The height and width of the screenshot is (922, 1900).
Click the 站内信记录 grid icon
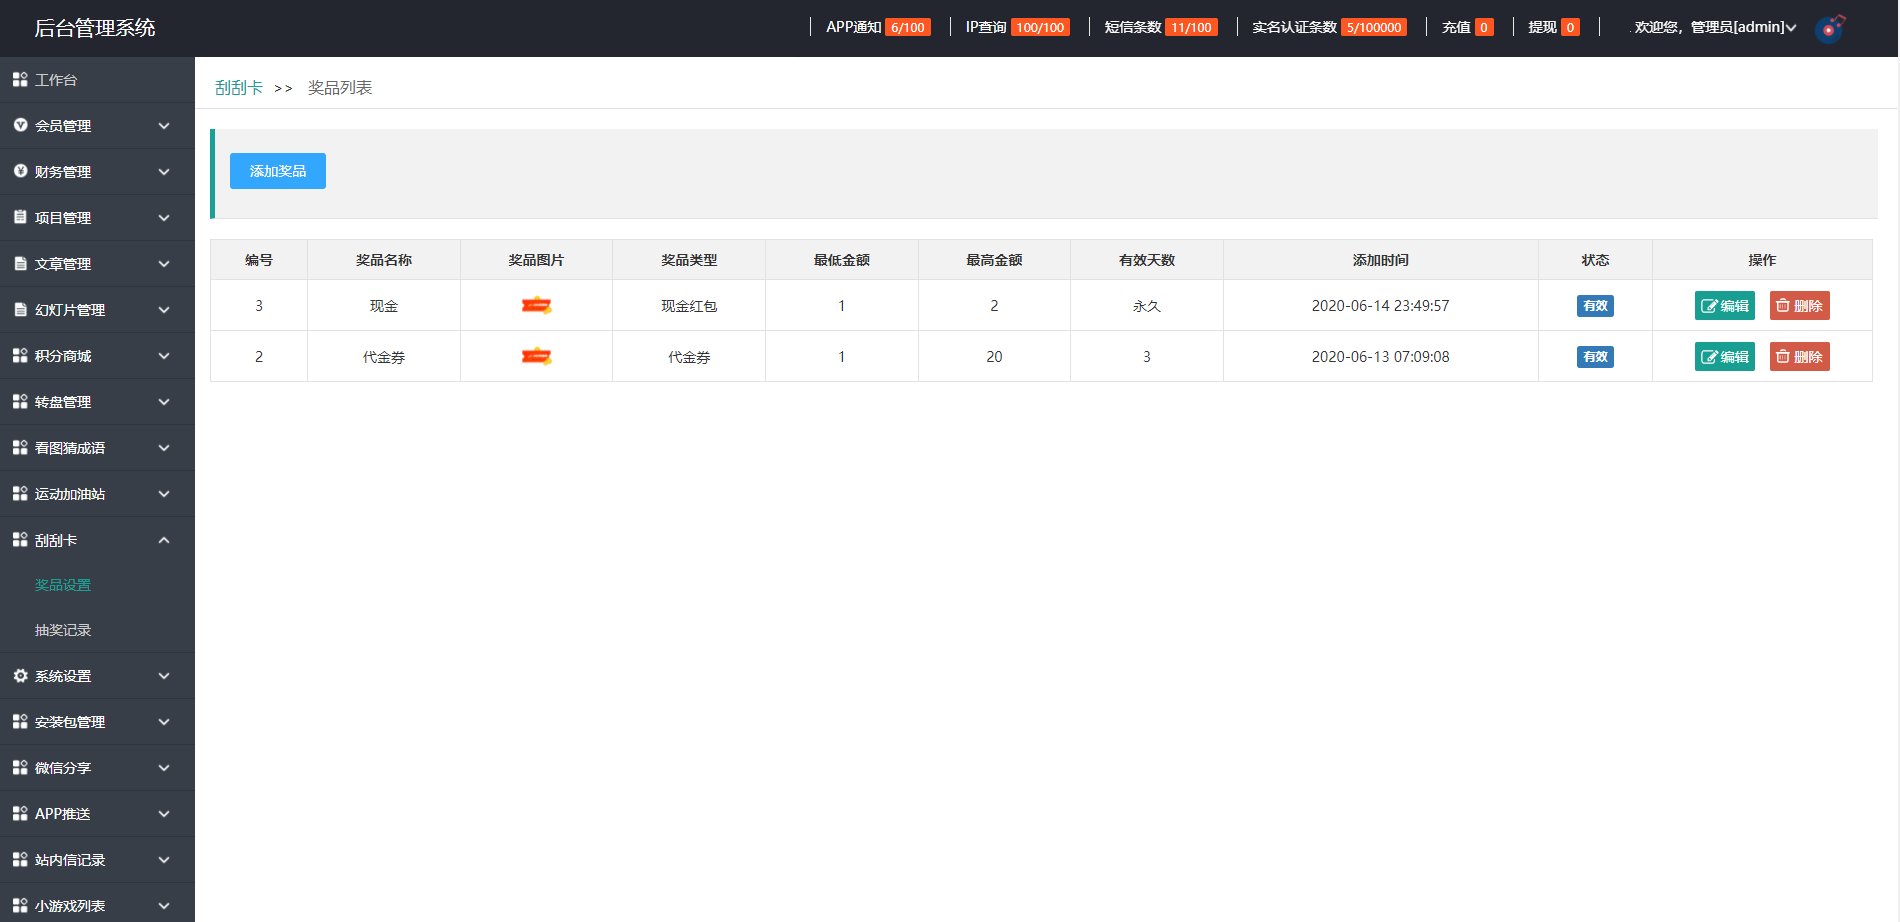click(x=20, y=860)
